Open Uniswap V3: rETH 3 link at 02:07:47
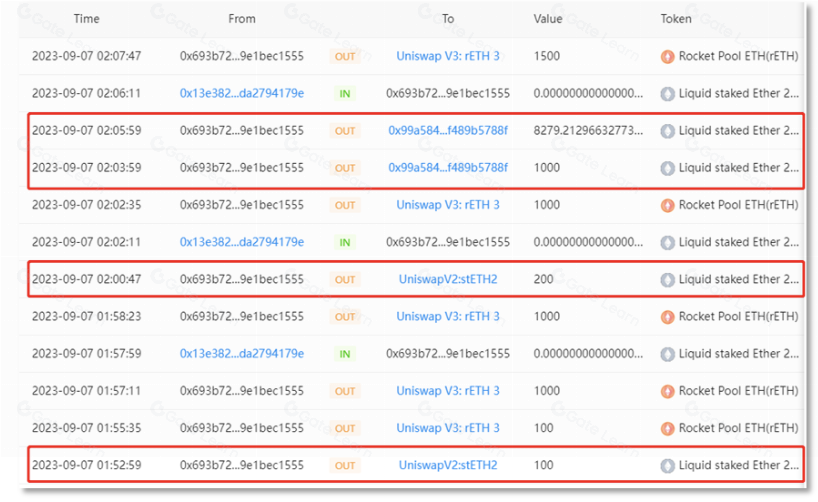The height and width of the screenshot is (502, 818). [448, 56]
